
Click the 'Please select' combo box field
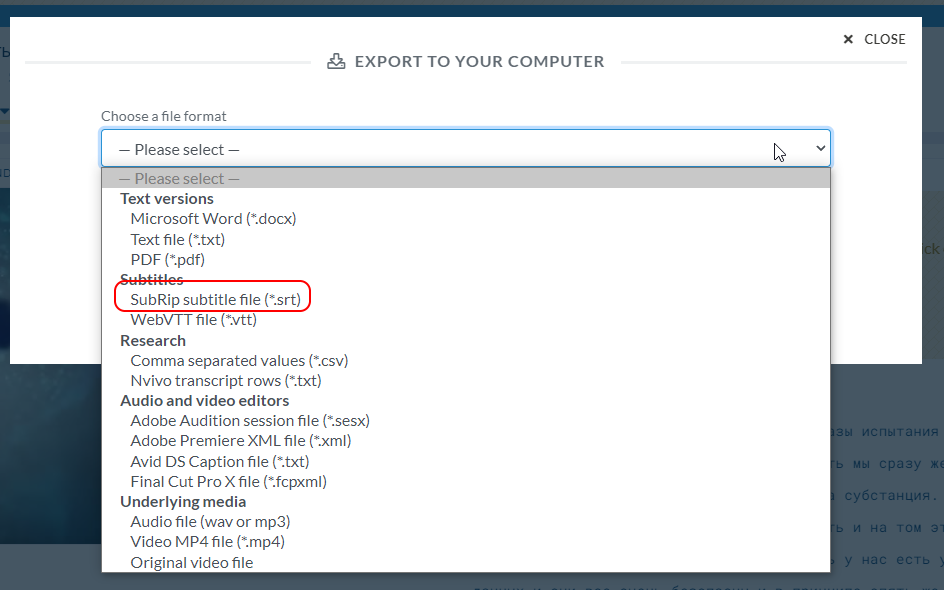pyautogui.click(x=465, y=148)
